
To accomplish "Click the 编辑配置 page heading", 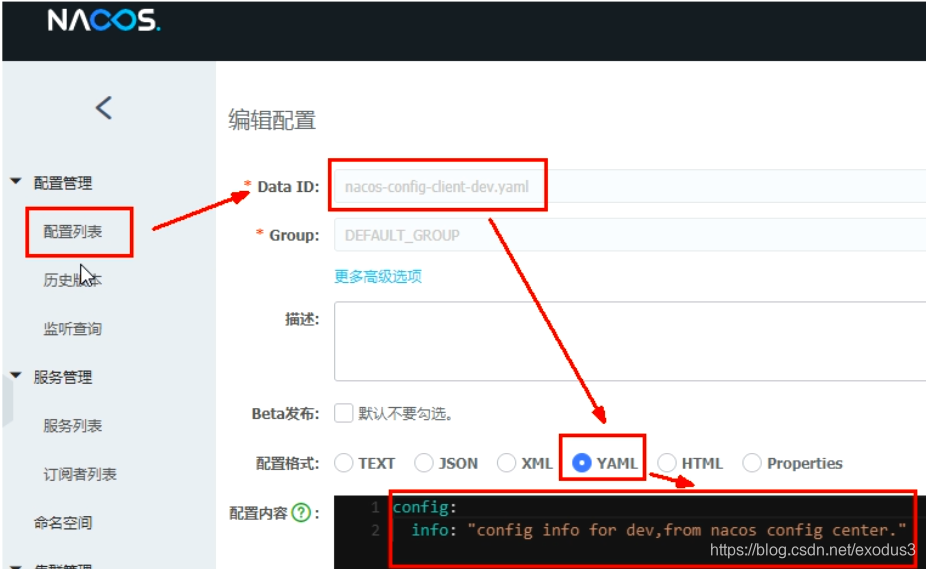I will (272, 120).
